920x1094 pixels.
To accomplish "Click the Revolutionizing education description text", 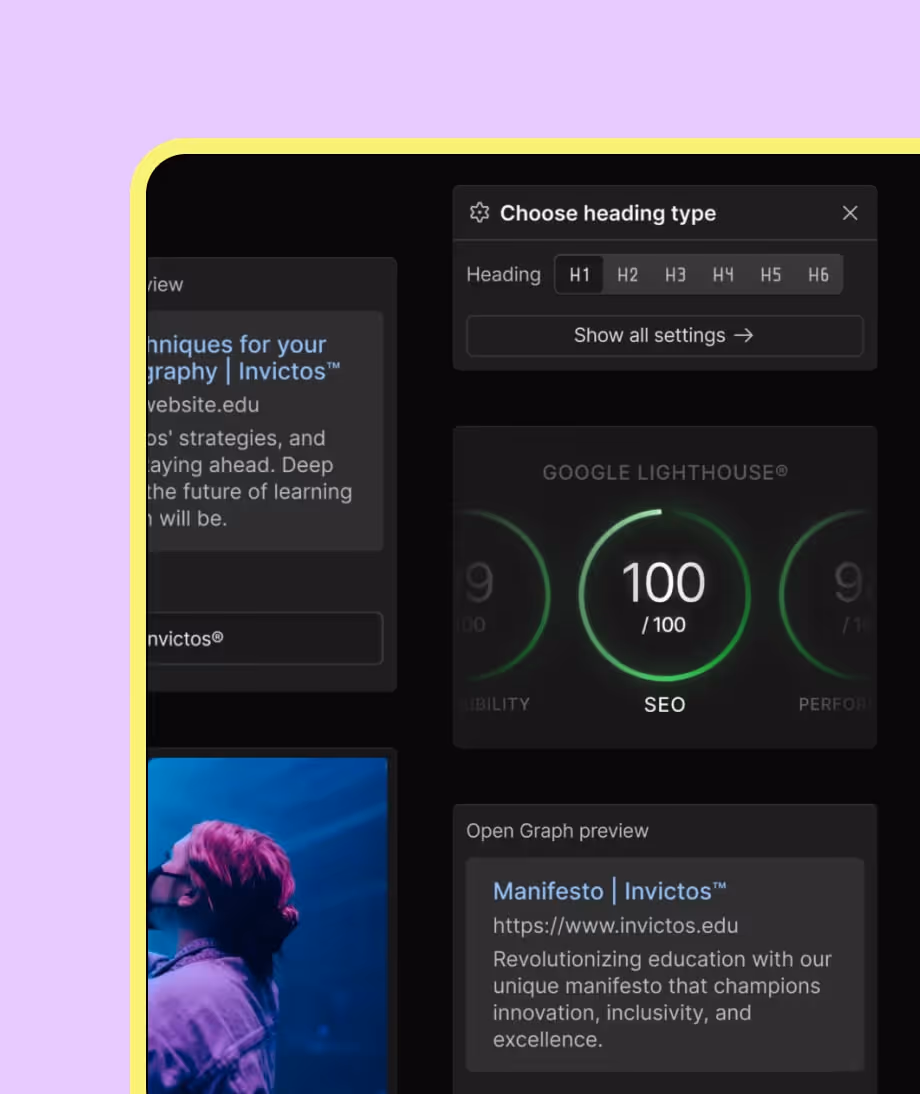I will [662, 999].
